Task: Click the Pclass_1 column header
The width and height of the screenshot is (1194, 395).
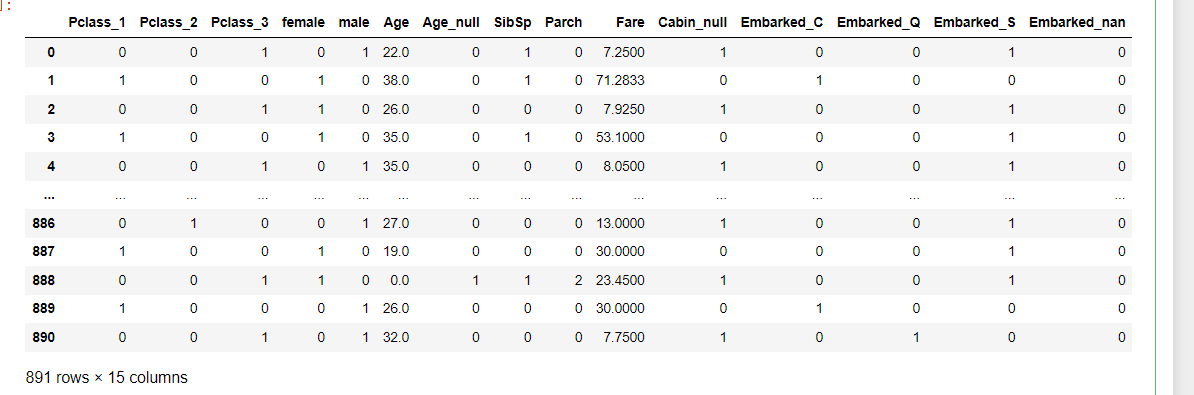Action: point(96,23)
